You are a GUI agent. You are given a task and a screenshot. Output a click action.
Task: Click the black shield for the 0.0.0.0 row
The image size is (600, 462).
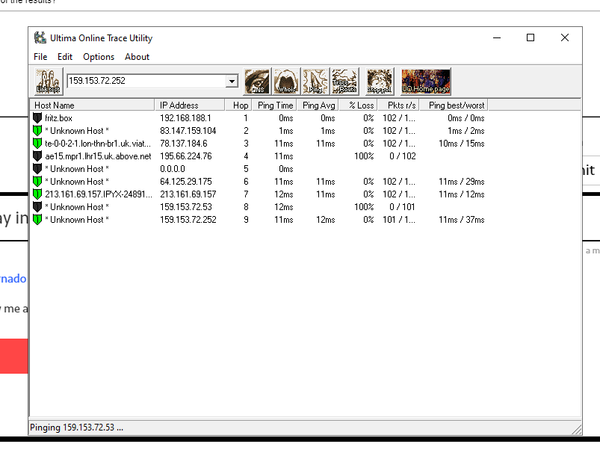[x=37, y=168]
